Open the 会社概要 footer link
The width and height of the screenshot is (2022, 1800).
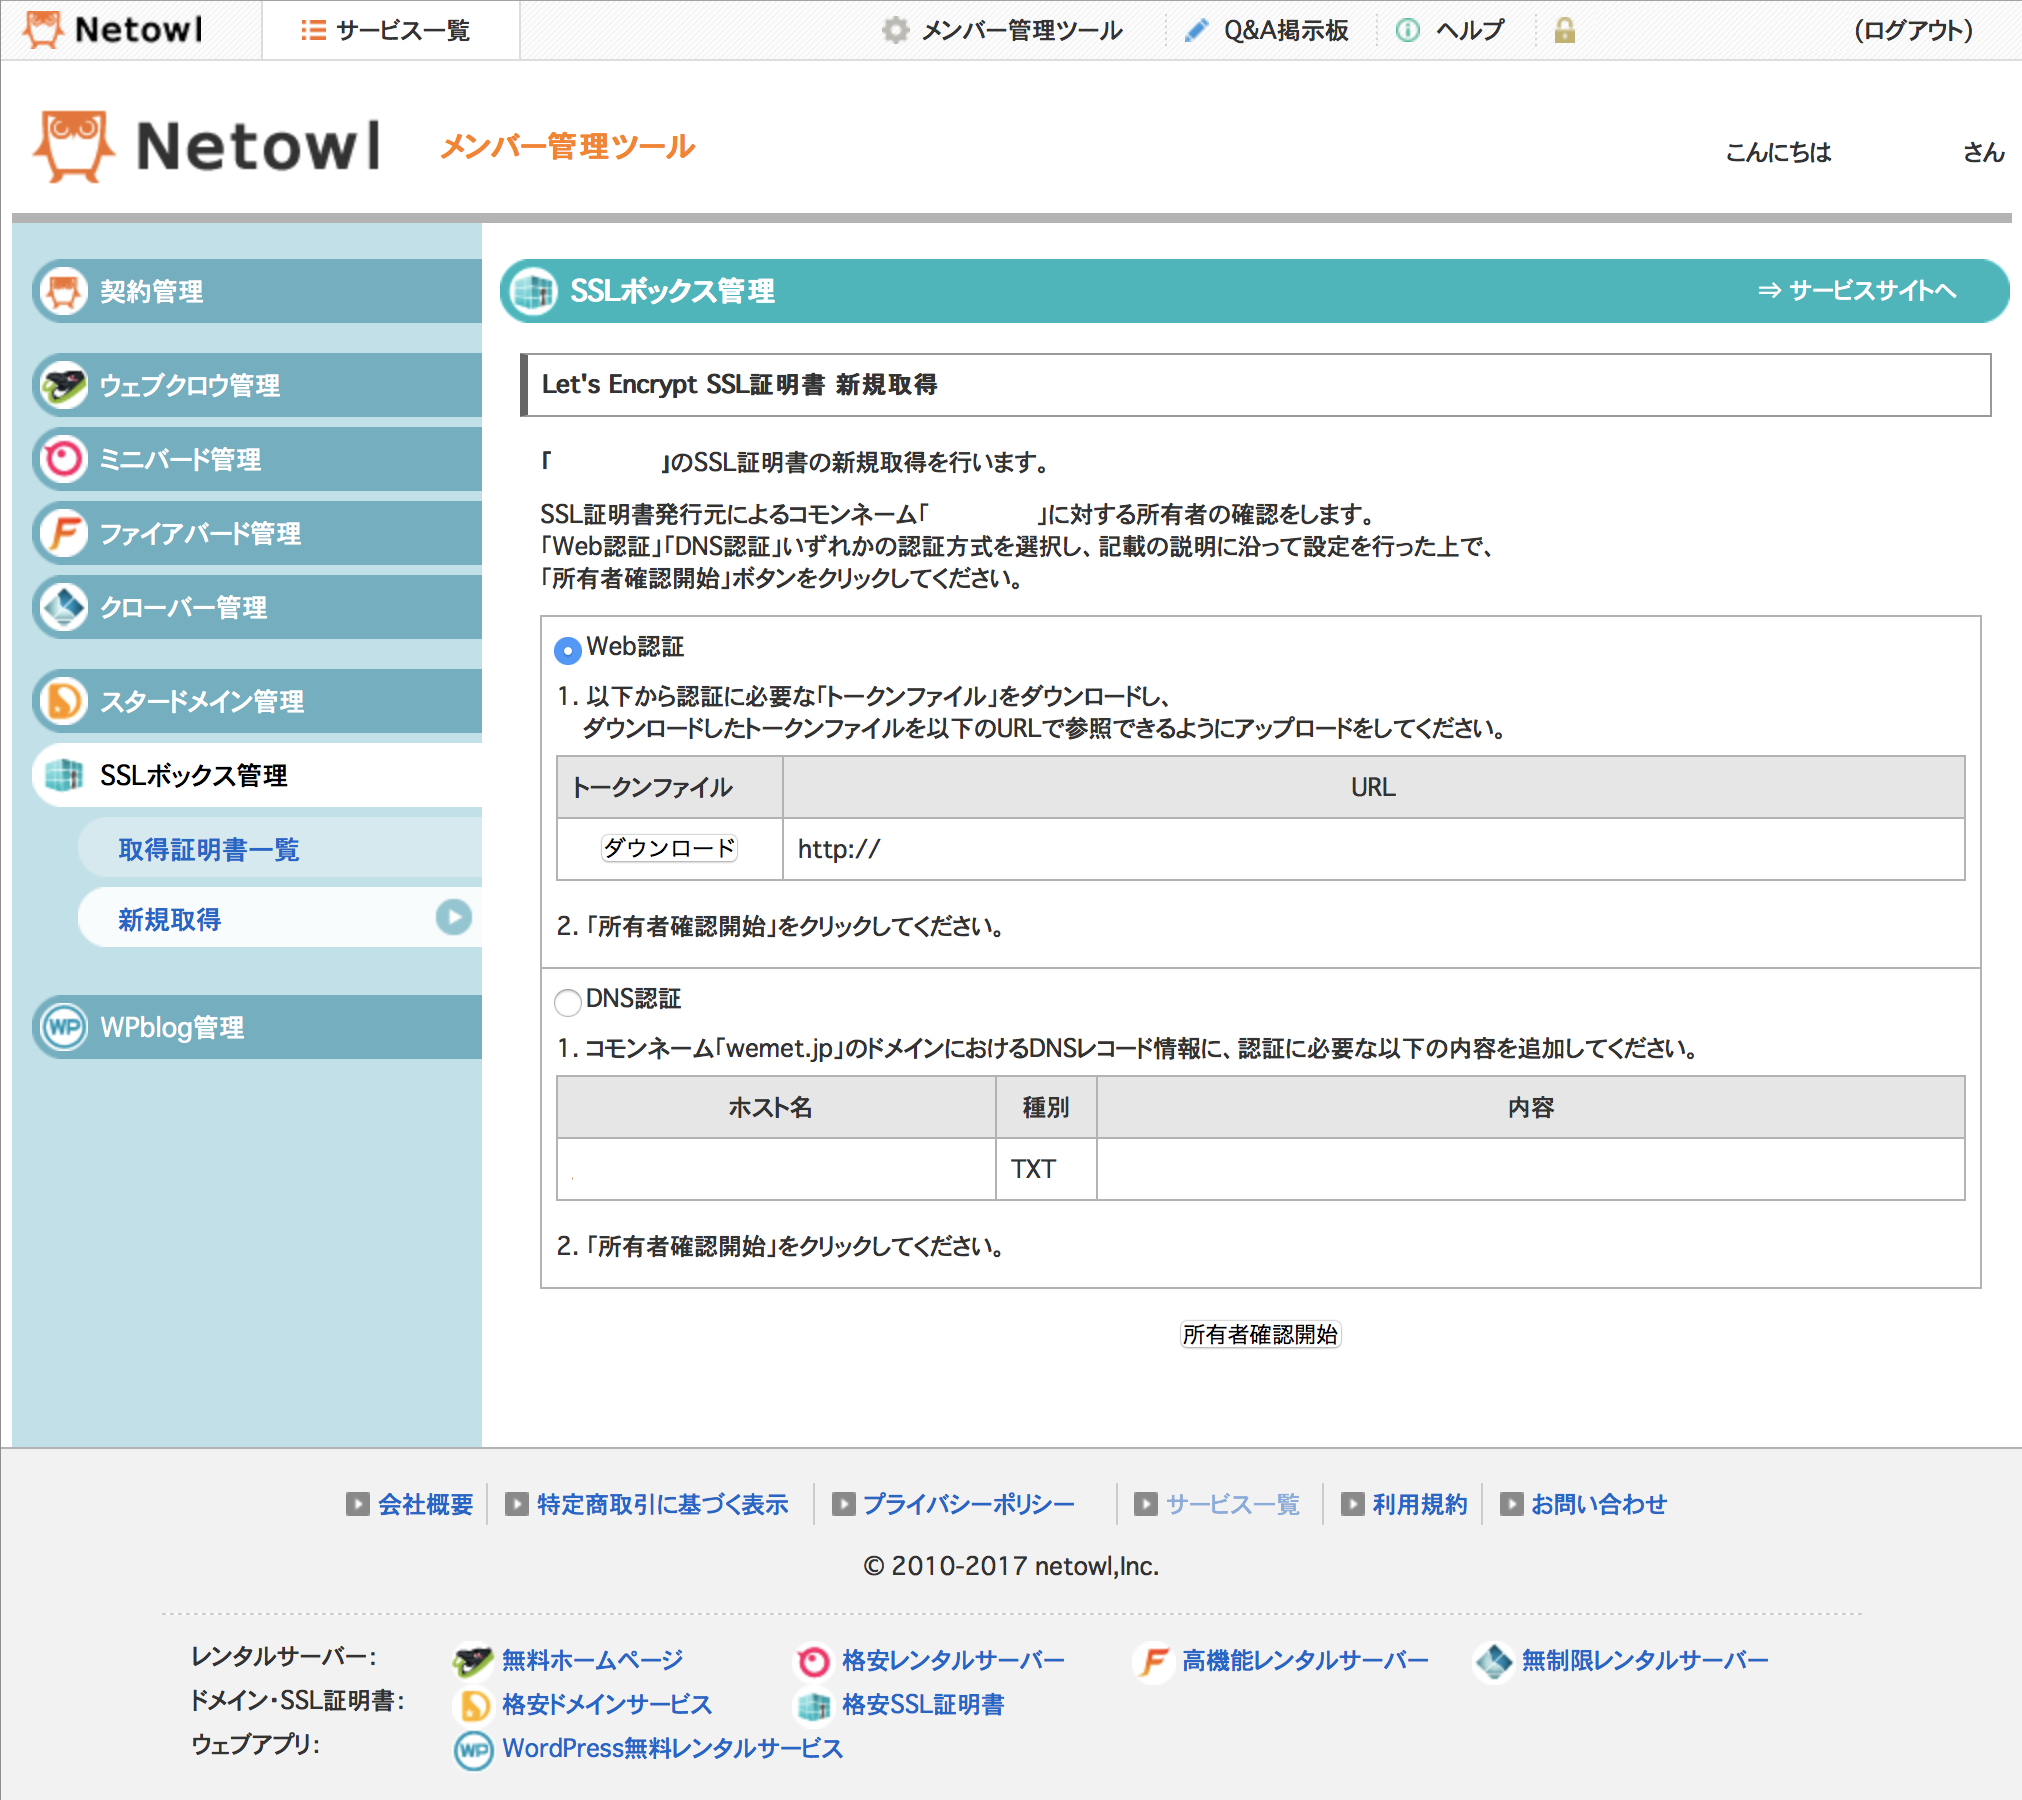[425, 1504]
